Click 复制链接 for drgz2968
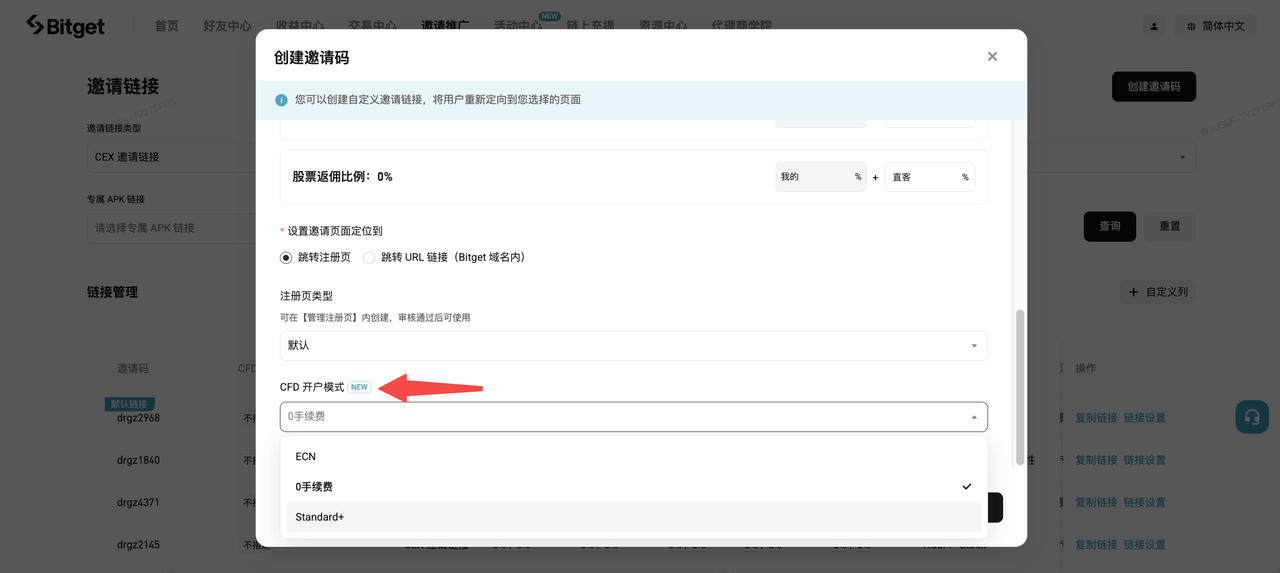 pos(1096,418)
